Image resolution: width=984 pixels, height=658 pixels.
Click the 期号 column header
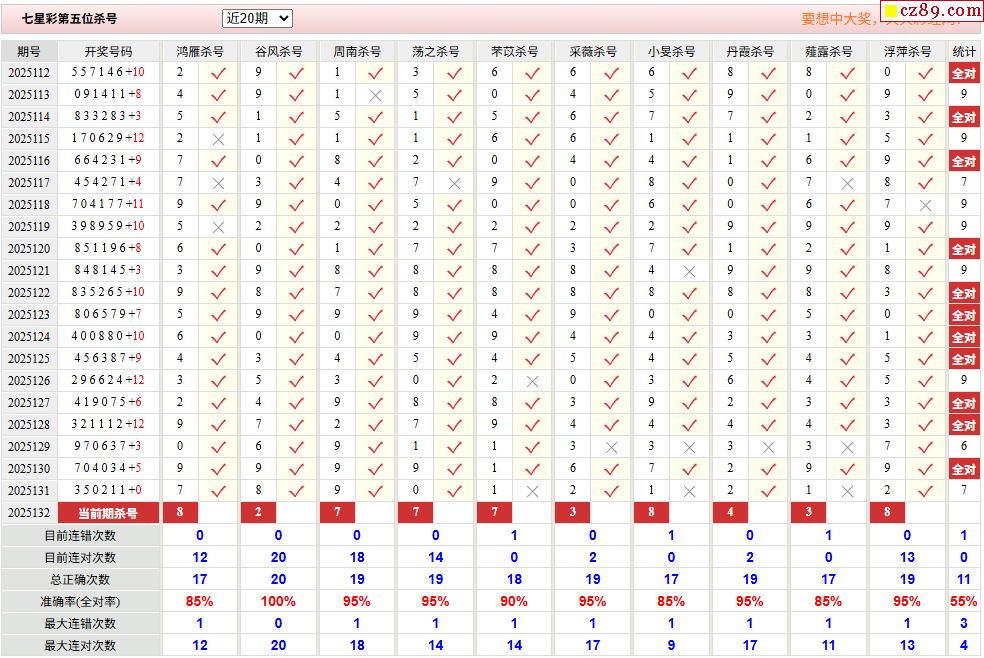pyautogui.click(x=29, y=51)
